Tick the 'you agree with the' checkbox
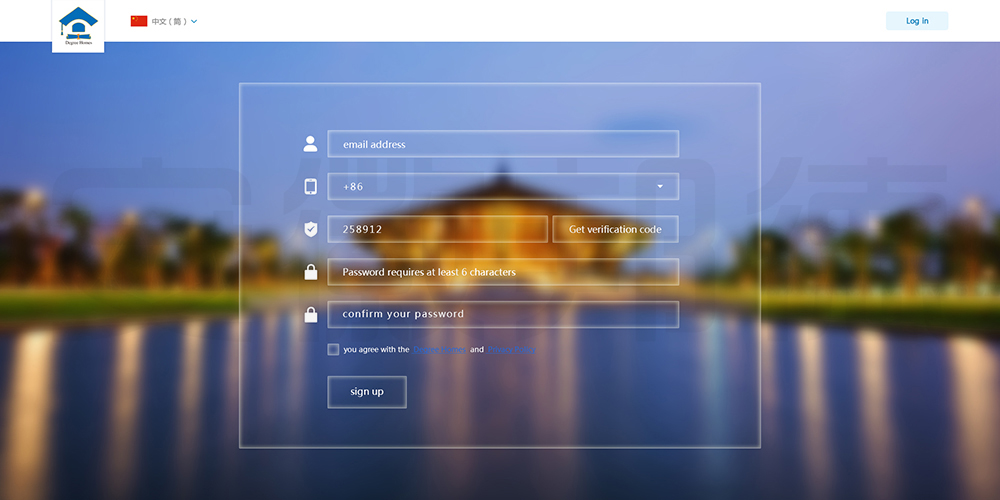 click(x=333, y=350)
